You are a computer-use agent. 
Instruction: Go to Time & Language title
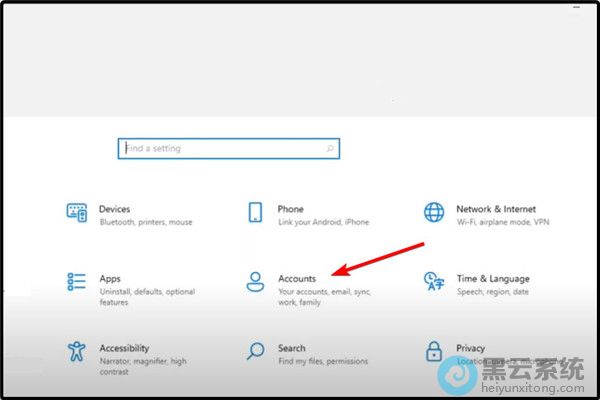click(x=493, y=279)
